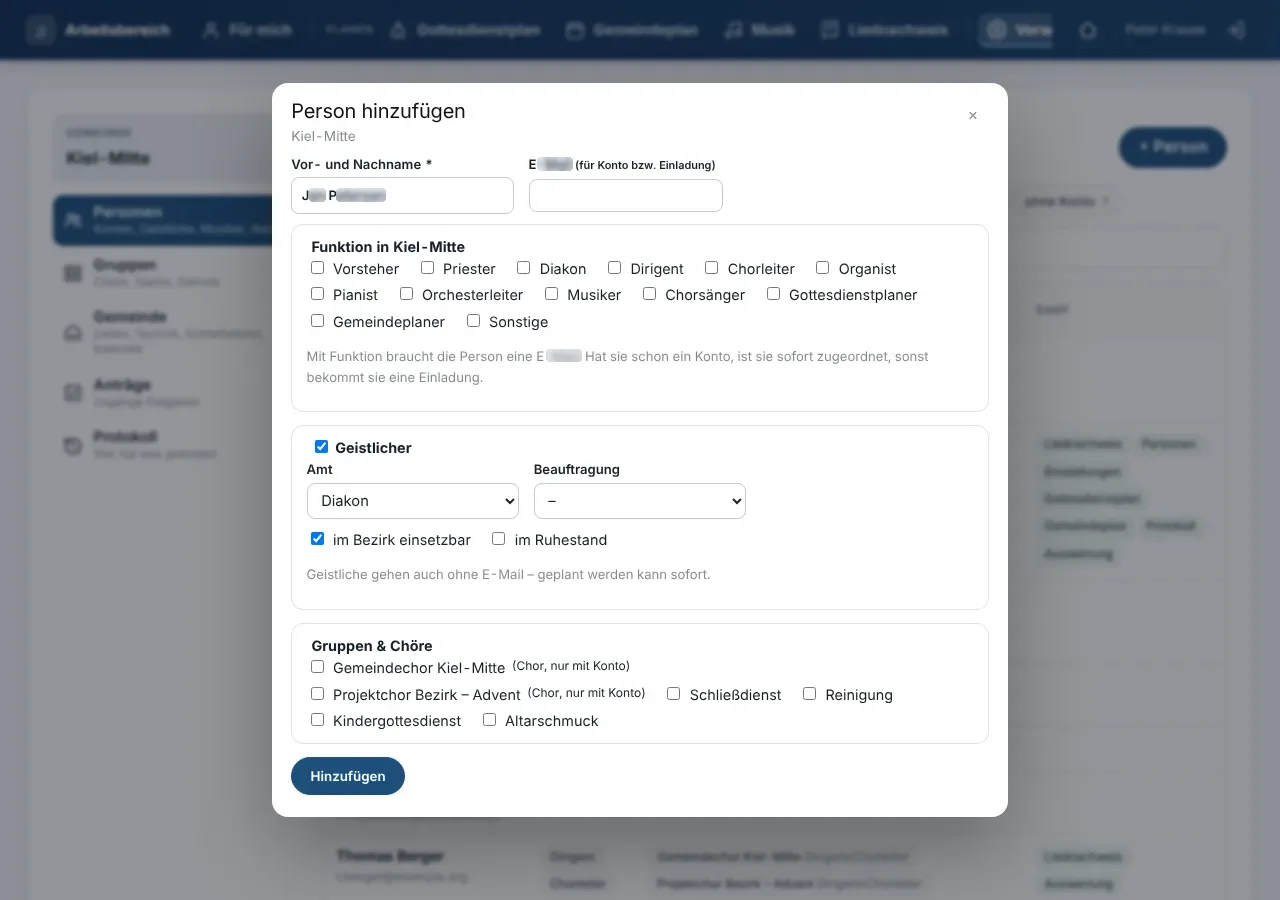Enable the Reinigung group checkbox
The height and width of the screenshot is (900, 1280).
809,694
